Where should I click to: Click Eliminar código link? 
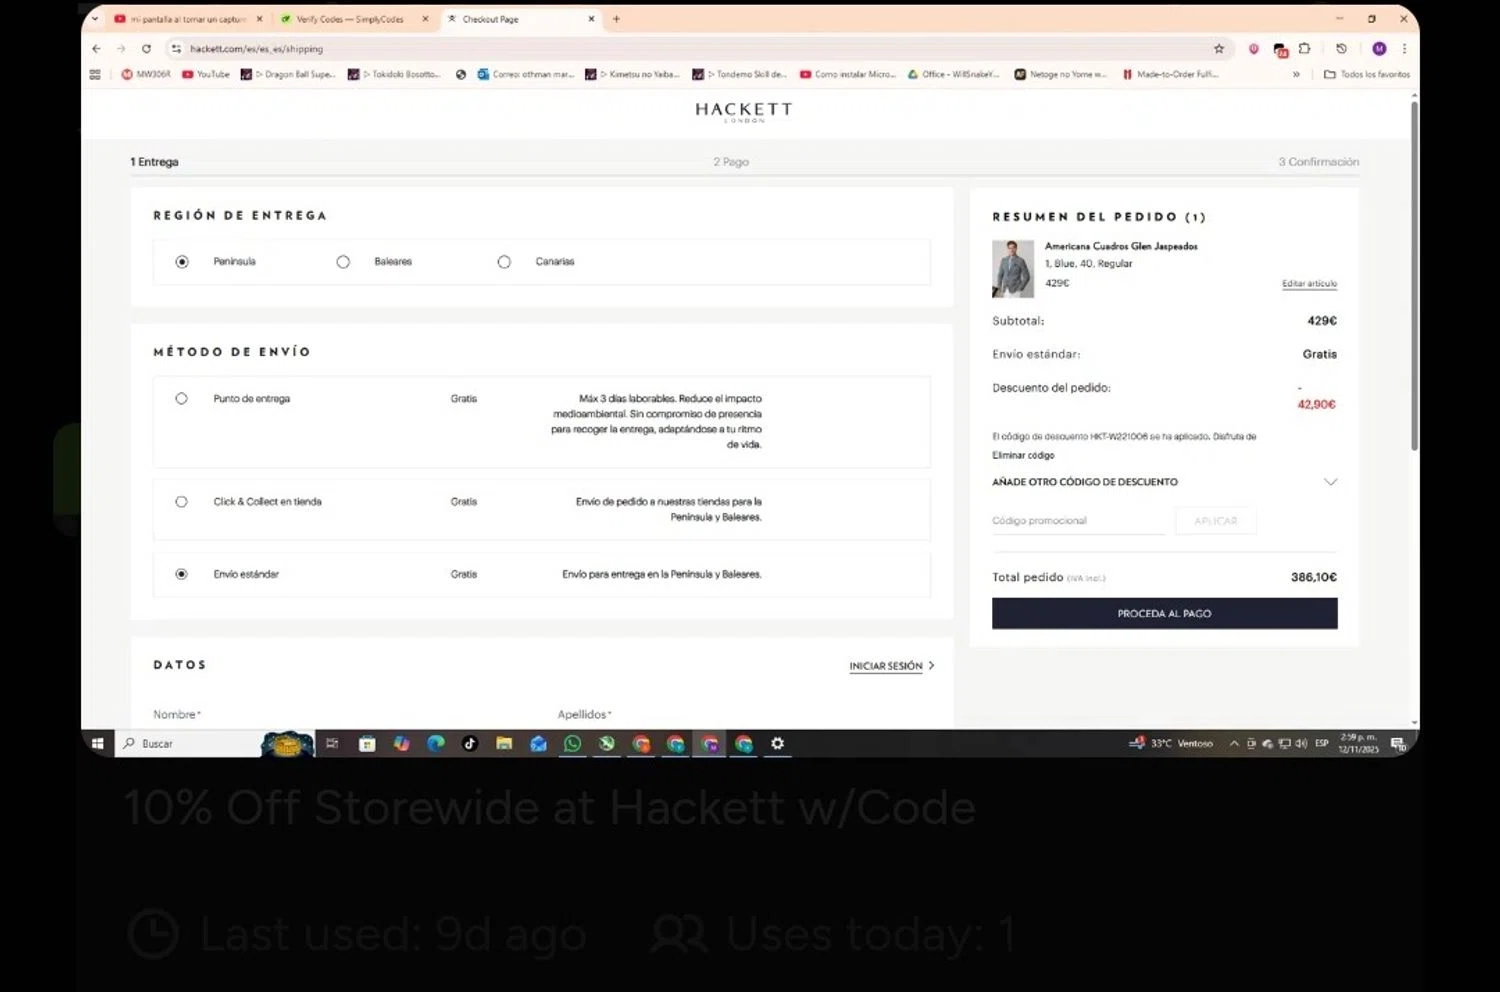coord(1023,455)
